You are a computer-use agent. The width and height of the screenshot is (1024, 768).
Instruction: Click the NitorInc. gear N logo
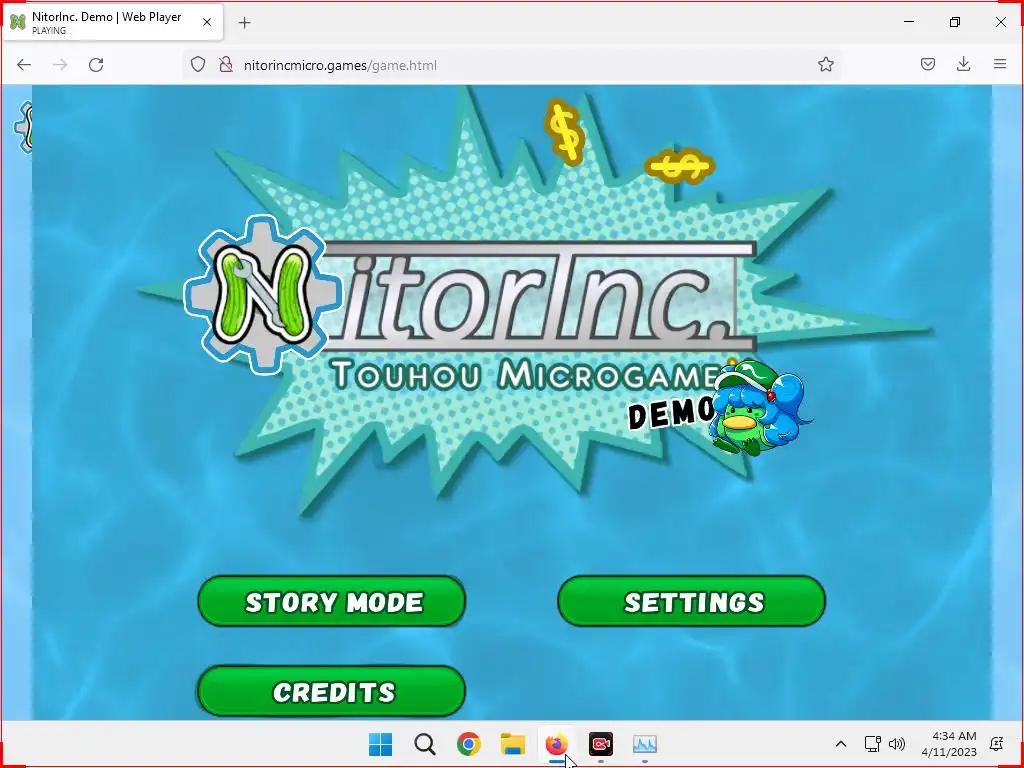point(263,295)
